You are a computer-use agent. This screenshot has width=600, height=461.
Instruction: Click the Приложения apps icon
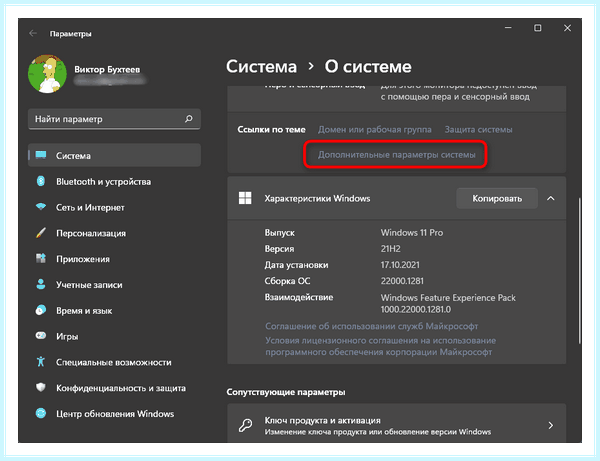(41, 258)
